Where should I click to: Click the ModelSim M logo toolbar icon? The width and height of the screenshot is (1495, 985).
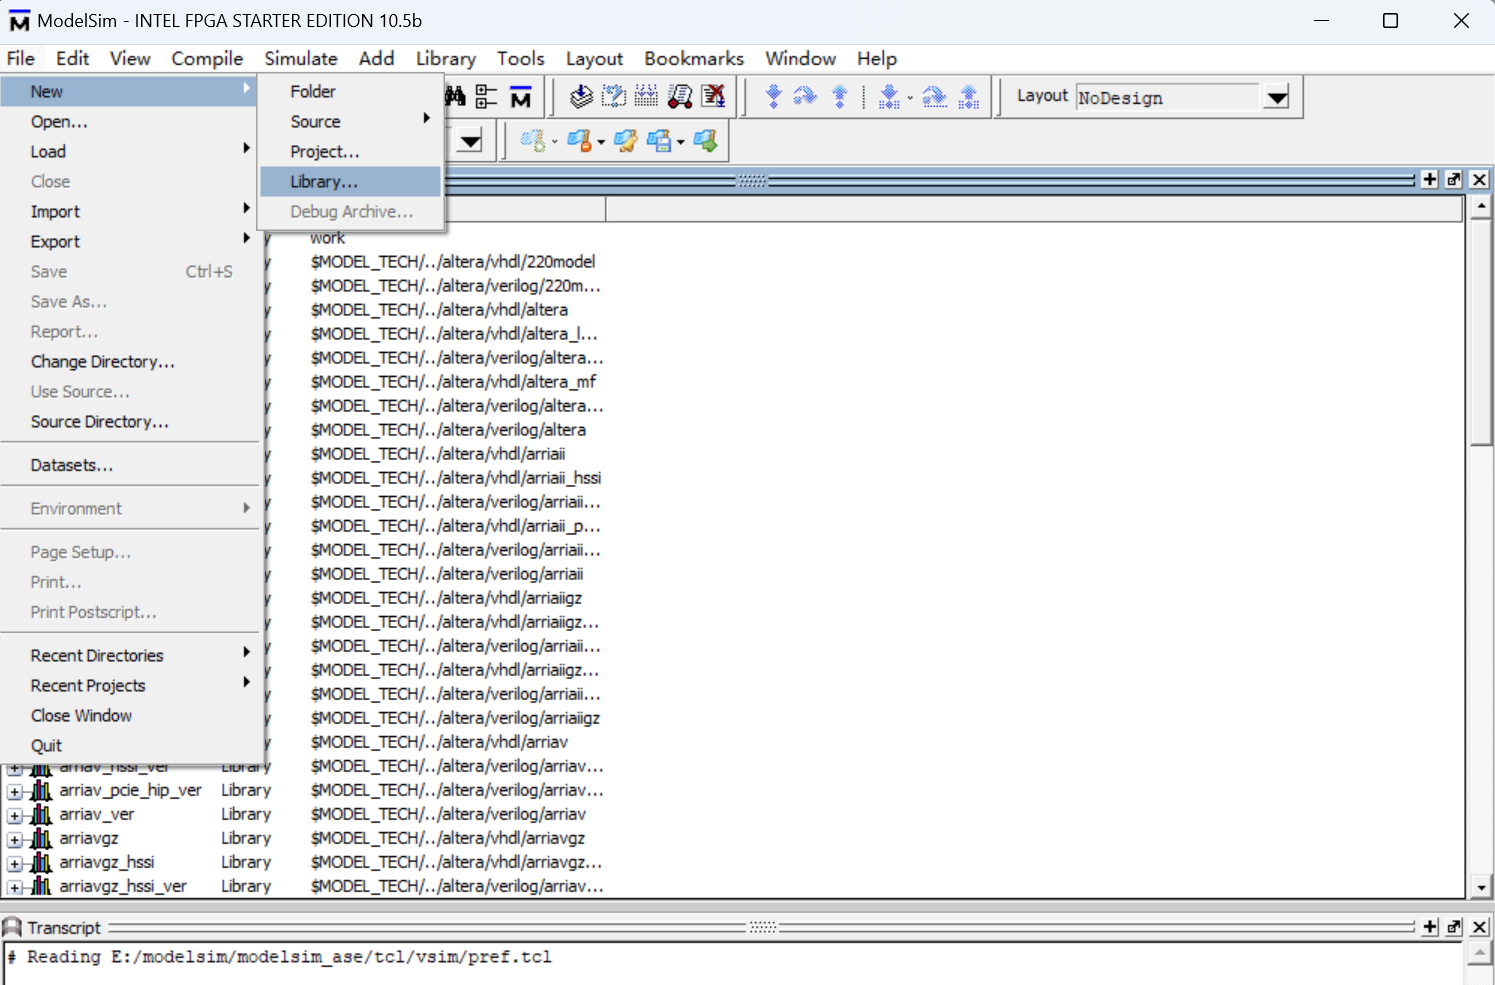click(520, 97)
